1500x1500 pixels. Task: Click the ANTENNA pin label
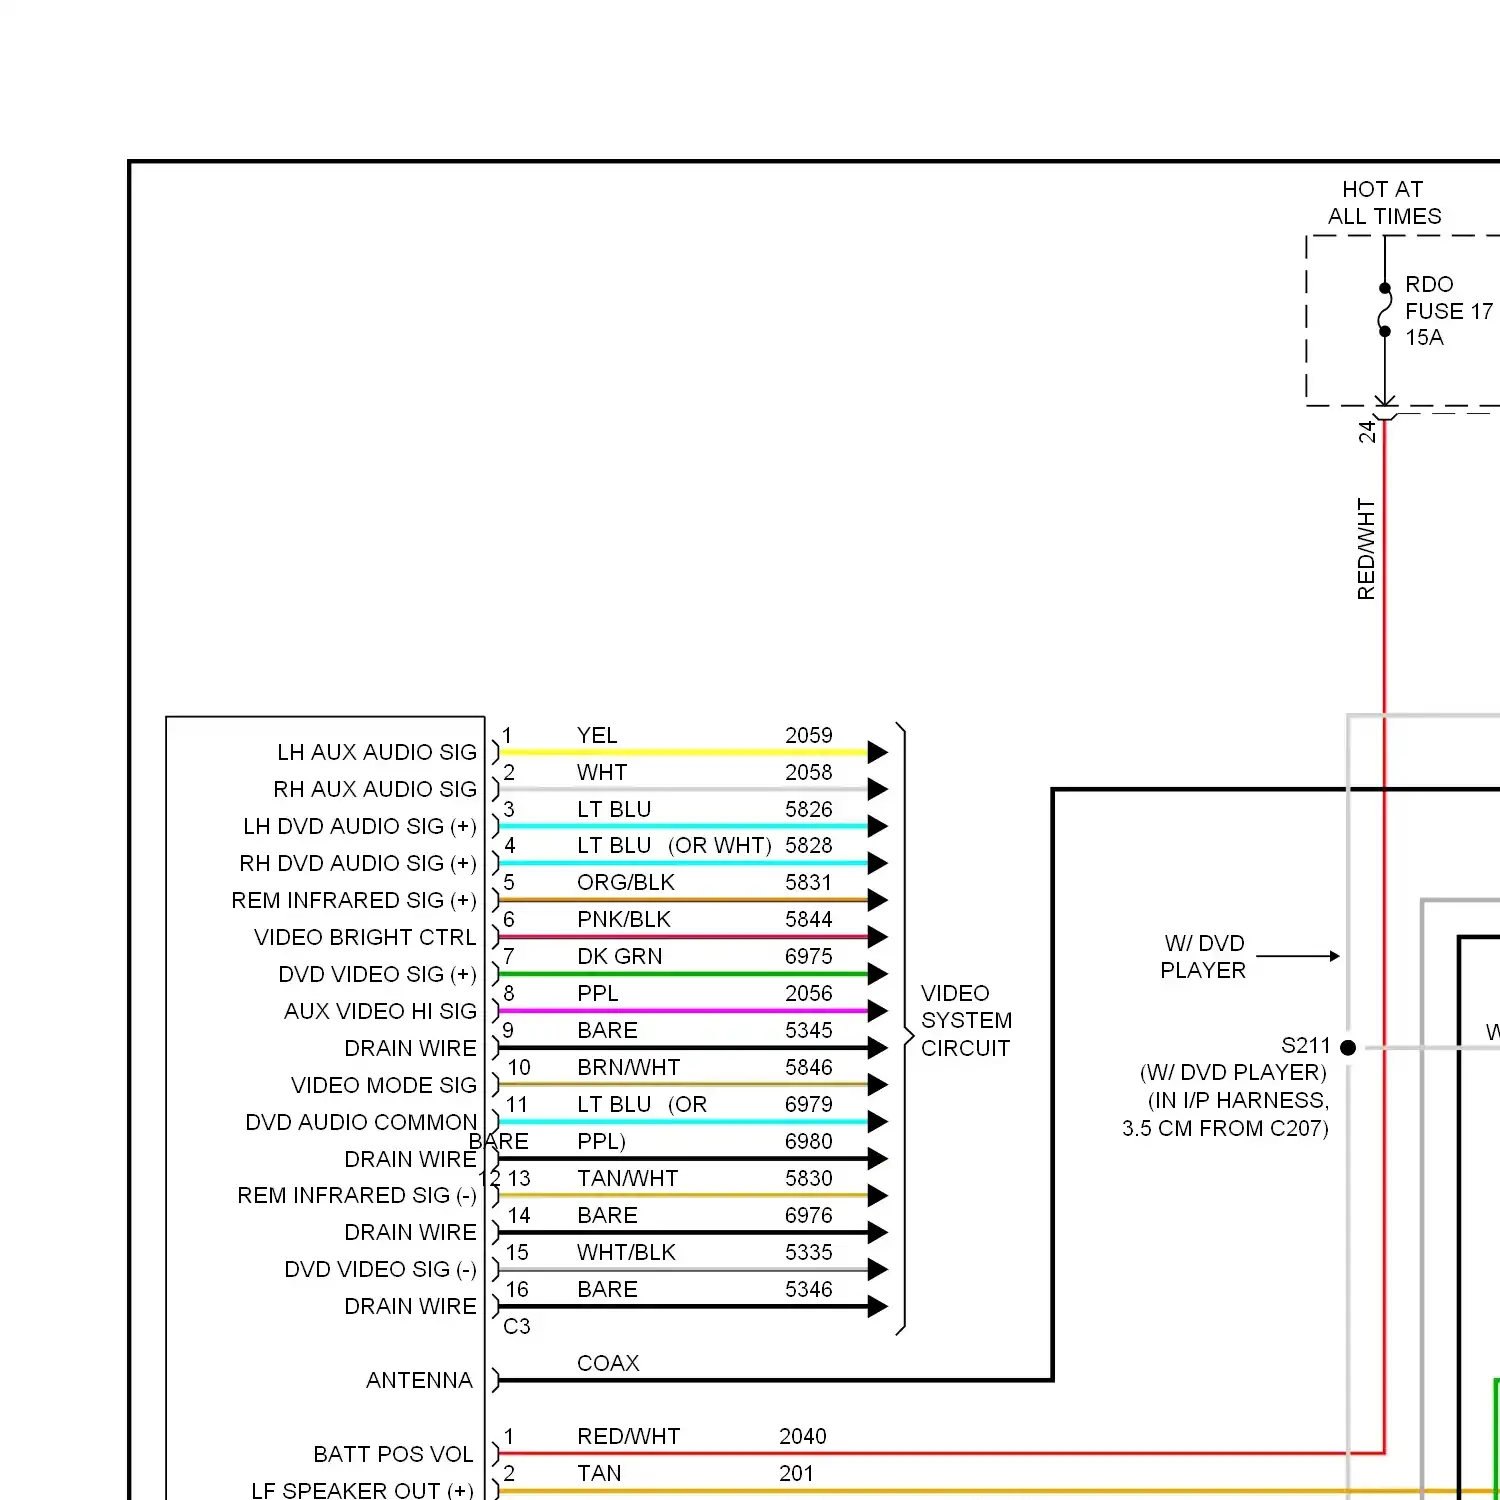pyautogui.click(x=419, y=1380)
